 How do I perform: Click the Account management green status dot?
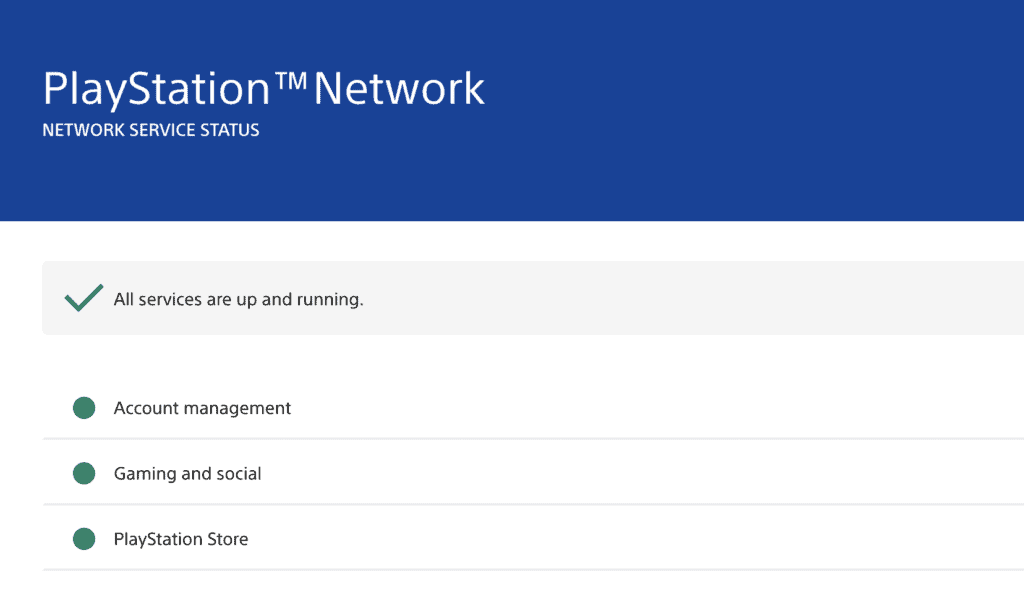tap(84, 408)
